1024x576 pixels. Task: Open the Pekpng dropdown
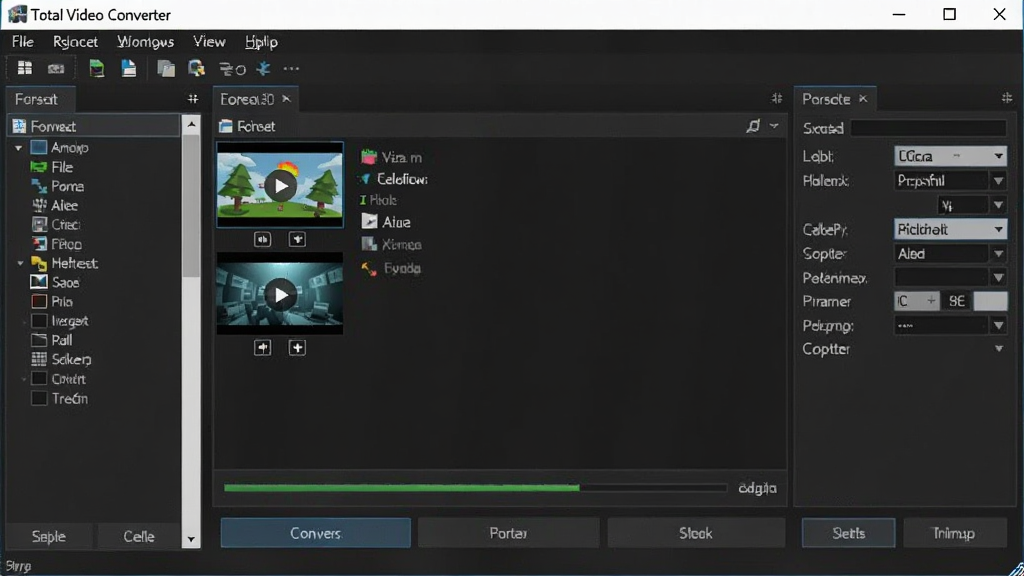pos(950,325)
